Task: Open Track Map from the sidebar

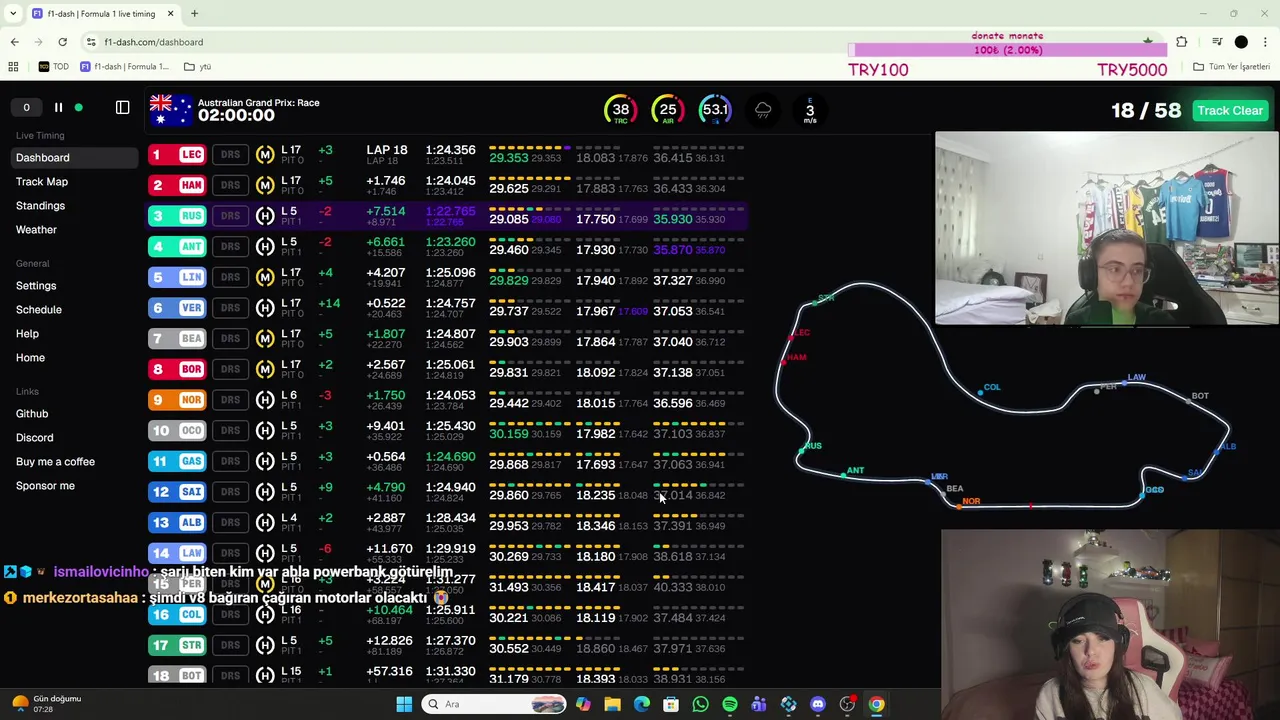Action: [x=42, y=181]
